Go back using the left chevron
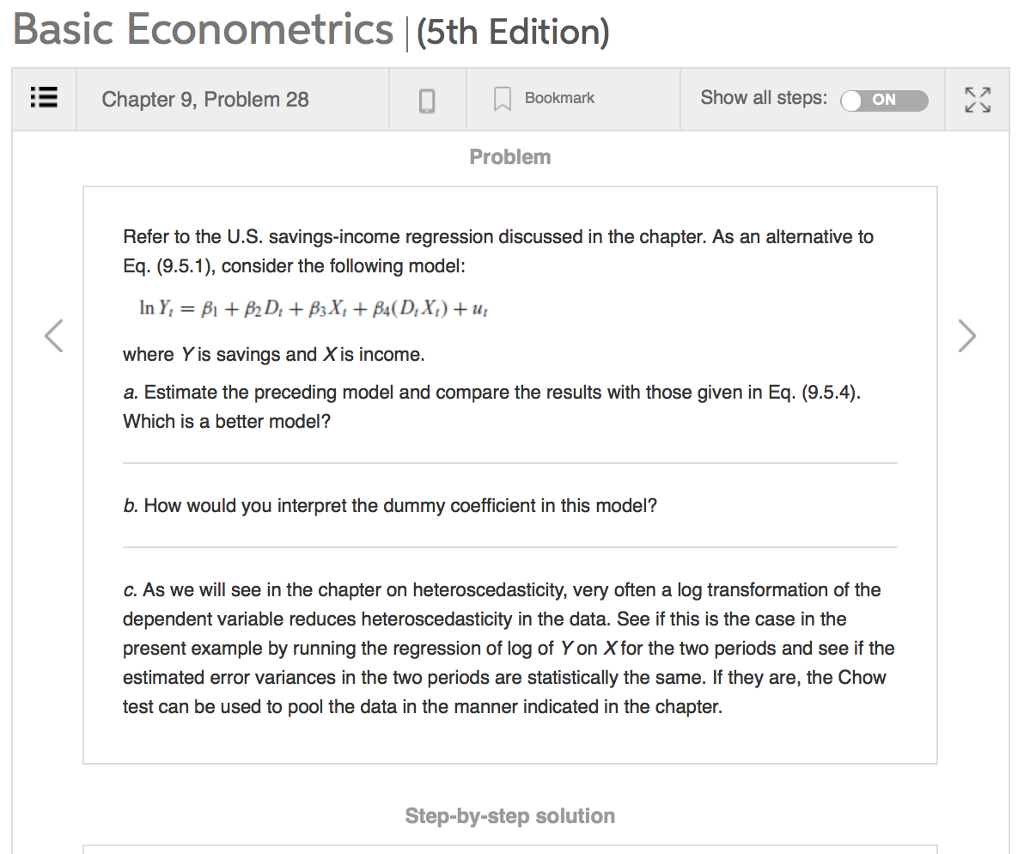Viewport: 1024px width, 854px height. click(55, 336)
